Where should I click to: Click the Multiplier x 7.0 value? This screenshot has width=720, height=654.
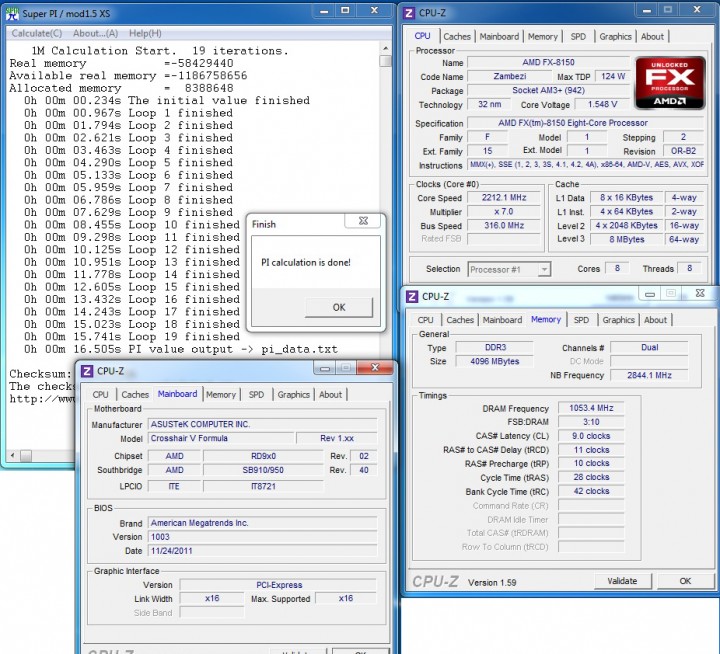(x=504, y=212)
